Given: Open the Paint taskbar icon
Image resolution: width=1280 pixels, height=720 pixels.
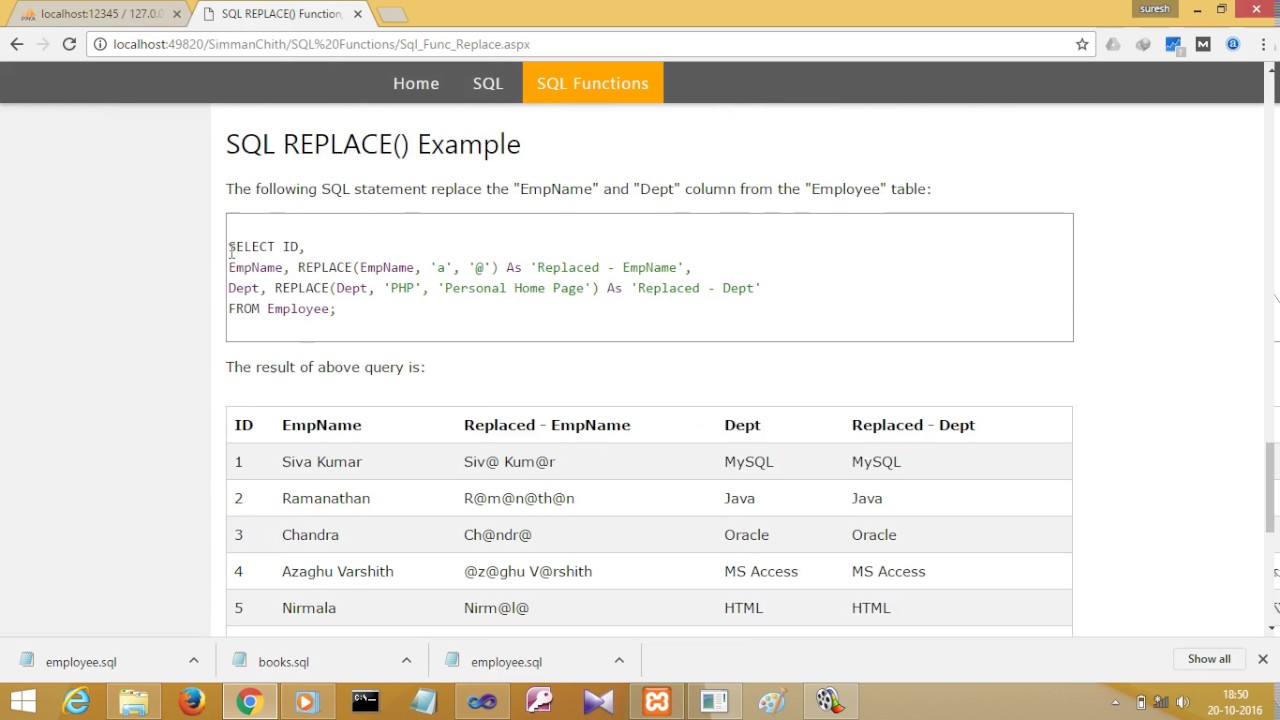Looking at the screenshot, I should 771,701.
